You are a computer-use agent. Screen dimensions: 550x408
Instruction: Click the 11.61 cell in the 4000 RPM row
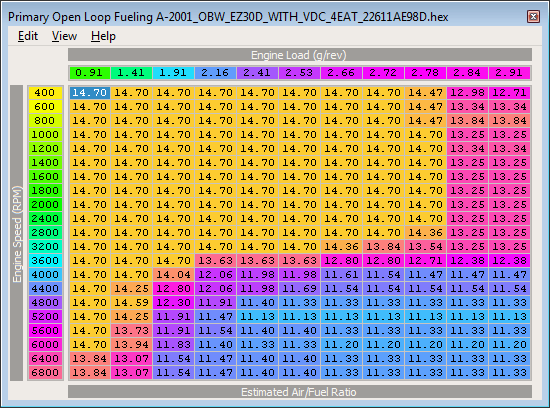[x=342, y=275]
